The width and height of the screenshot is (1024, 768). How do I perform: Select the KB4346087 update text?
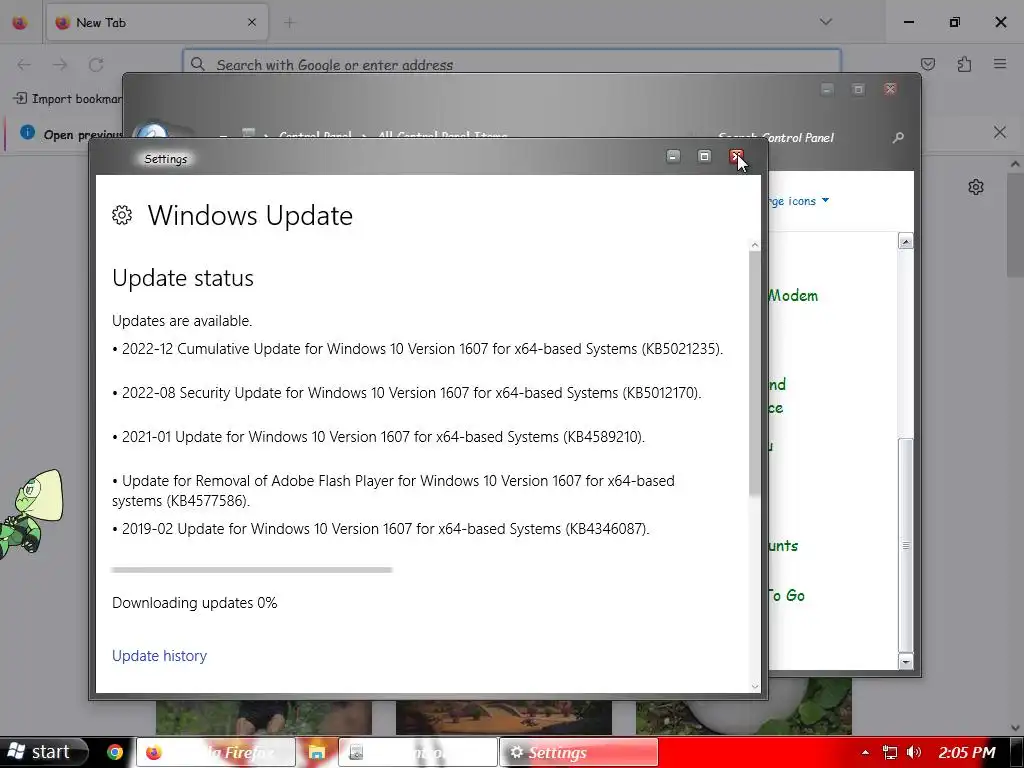click(381, 529)
